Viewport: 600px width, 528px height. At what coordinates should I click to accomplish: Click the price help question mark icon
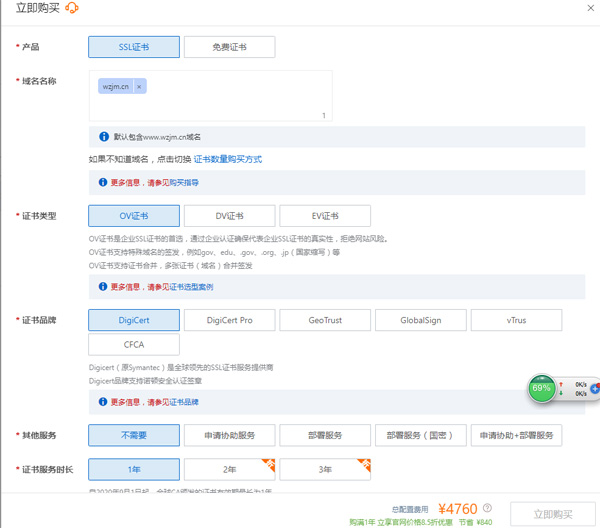(486, 508)
